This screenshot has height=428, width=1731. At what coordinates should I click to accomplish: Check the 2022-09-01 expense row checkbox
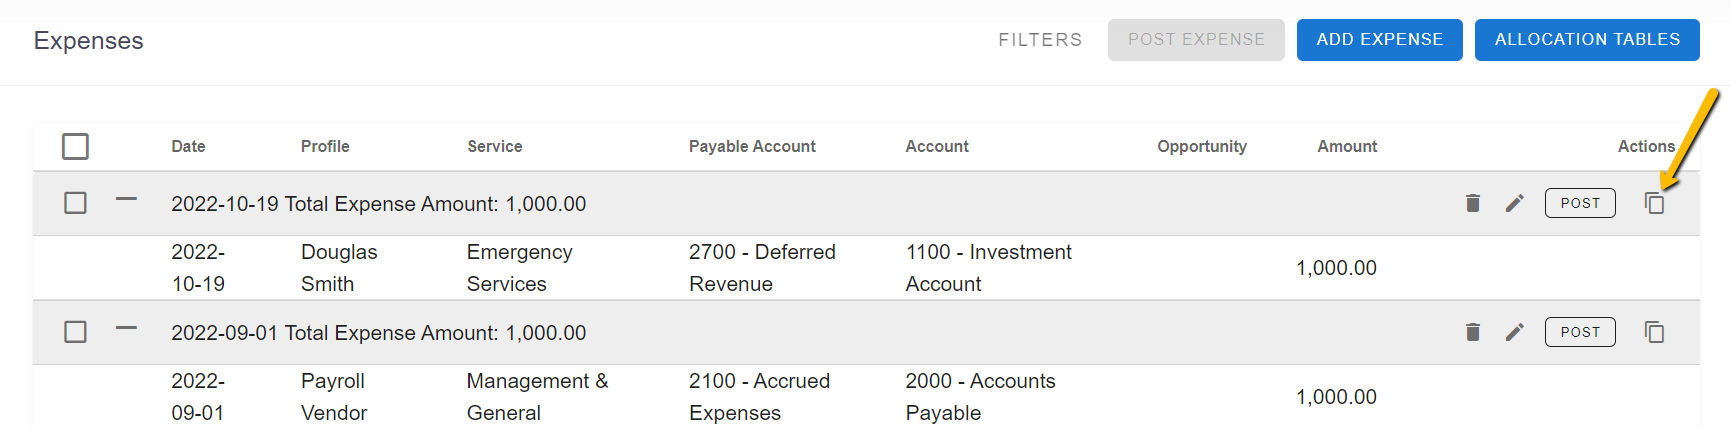point(75,332)
